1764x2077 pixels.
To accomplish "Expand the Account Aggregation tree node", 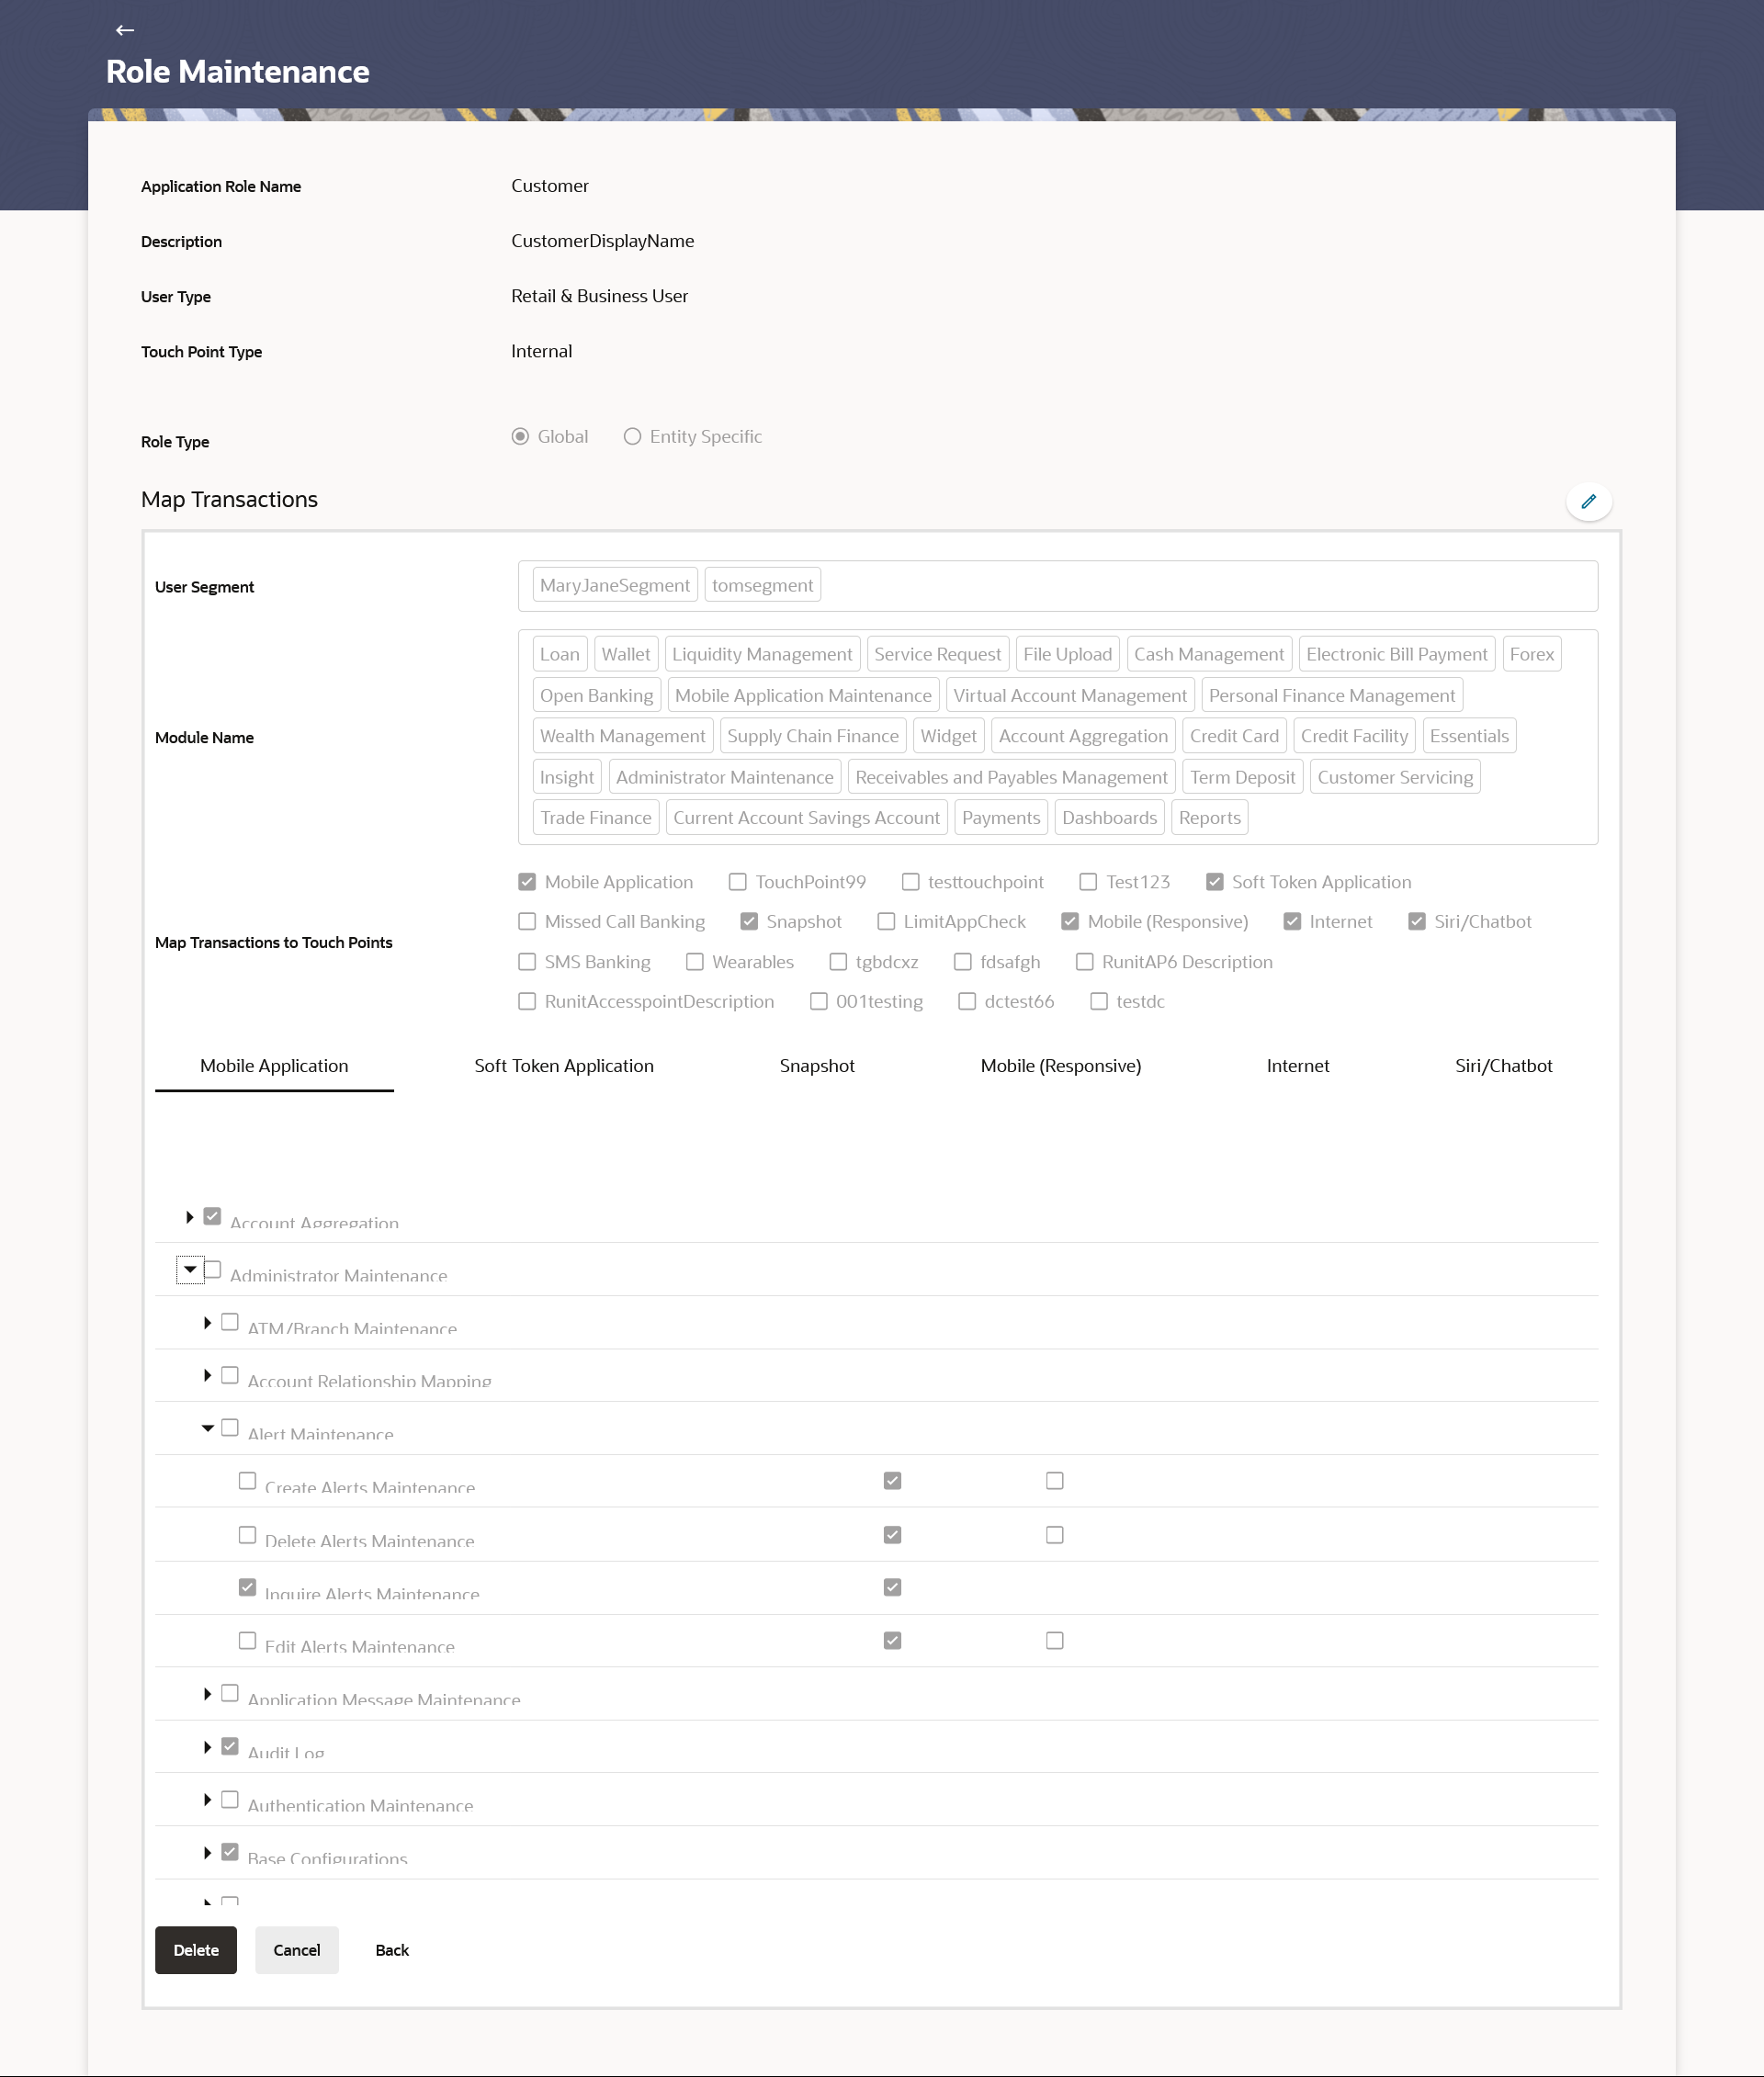I will click(x=189, y=1217).
